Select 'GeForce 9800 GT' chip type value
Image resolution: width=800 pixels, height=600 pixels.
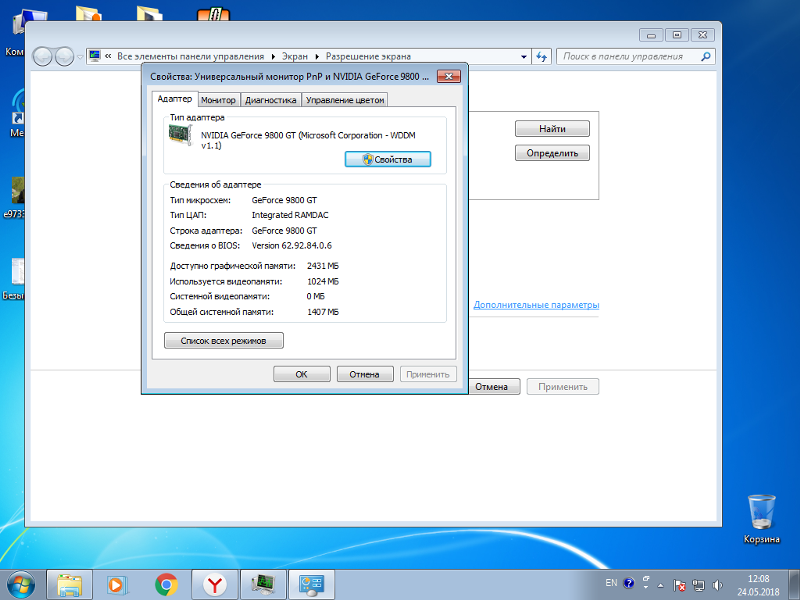[284, 200]
